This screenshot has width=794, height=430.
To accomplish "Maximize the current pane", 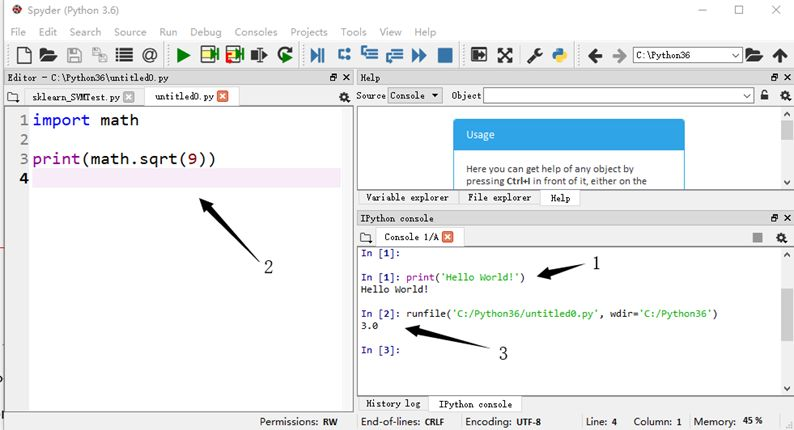I will [479, 54].
